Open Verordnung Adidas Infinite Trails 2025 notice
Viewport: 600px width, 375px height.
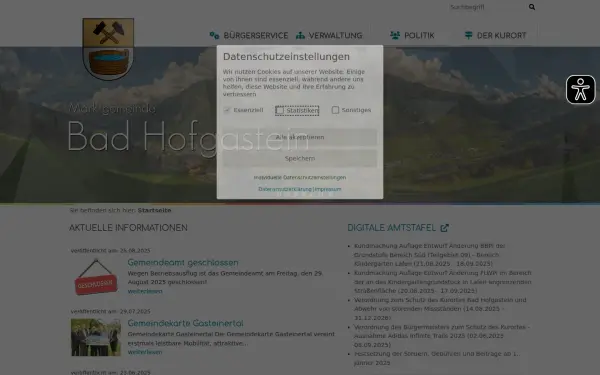[442, 336]
